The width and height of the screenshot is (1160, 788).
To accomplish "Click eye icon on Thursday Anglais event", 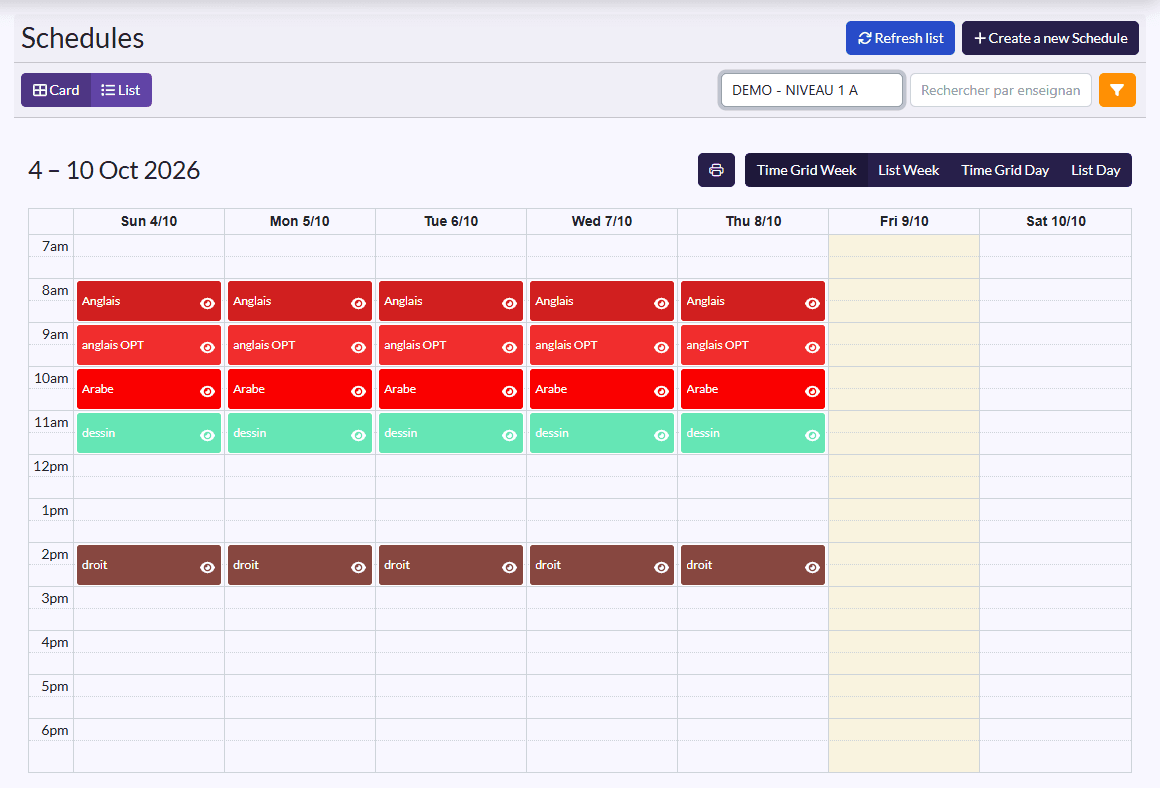I will [812, 303].
